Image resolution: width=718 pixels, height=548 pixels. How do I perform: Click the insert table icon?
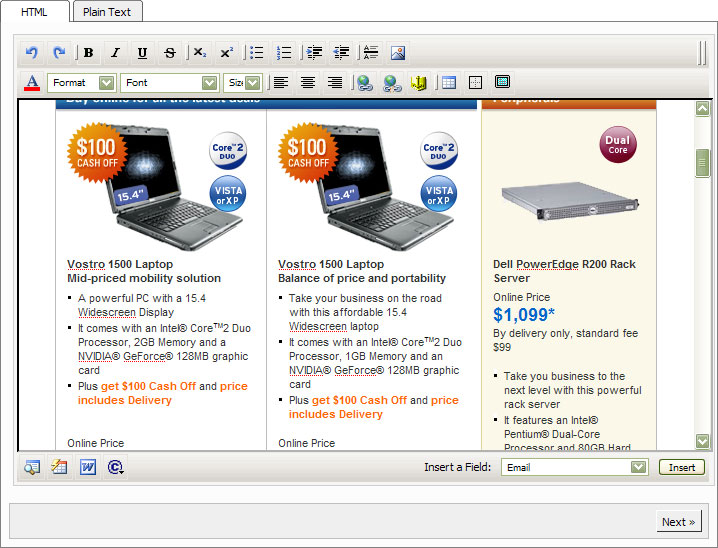[449, 82]
